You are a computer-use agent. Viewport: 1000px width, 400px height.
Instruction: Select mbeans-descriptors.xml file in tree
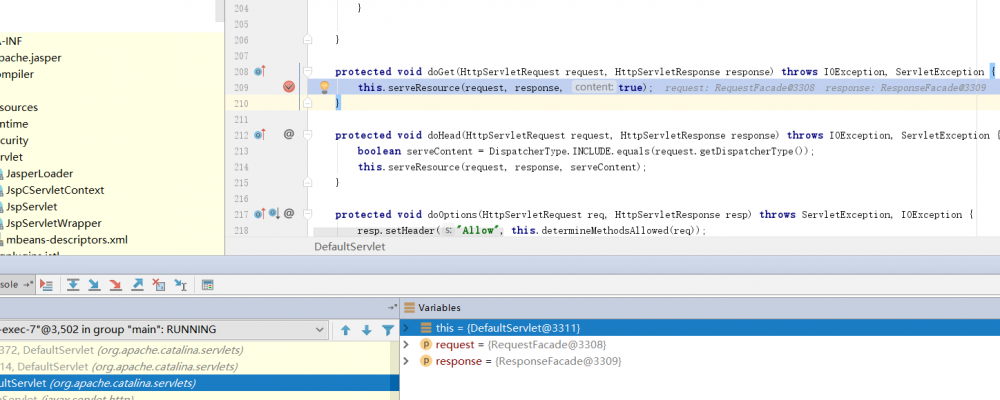pyautogui.click(x=66, y=240)
